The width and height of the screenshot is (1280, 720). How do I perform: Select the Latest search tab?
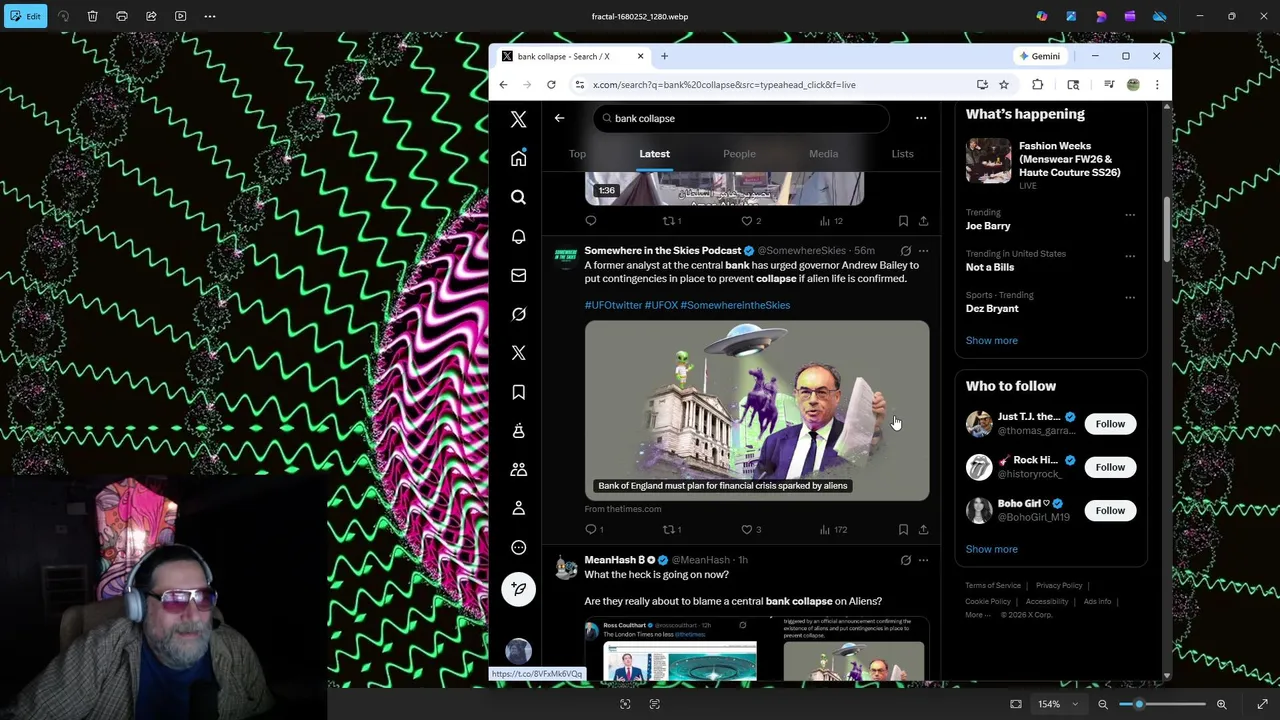pos(654,154)
